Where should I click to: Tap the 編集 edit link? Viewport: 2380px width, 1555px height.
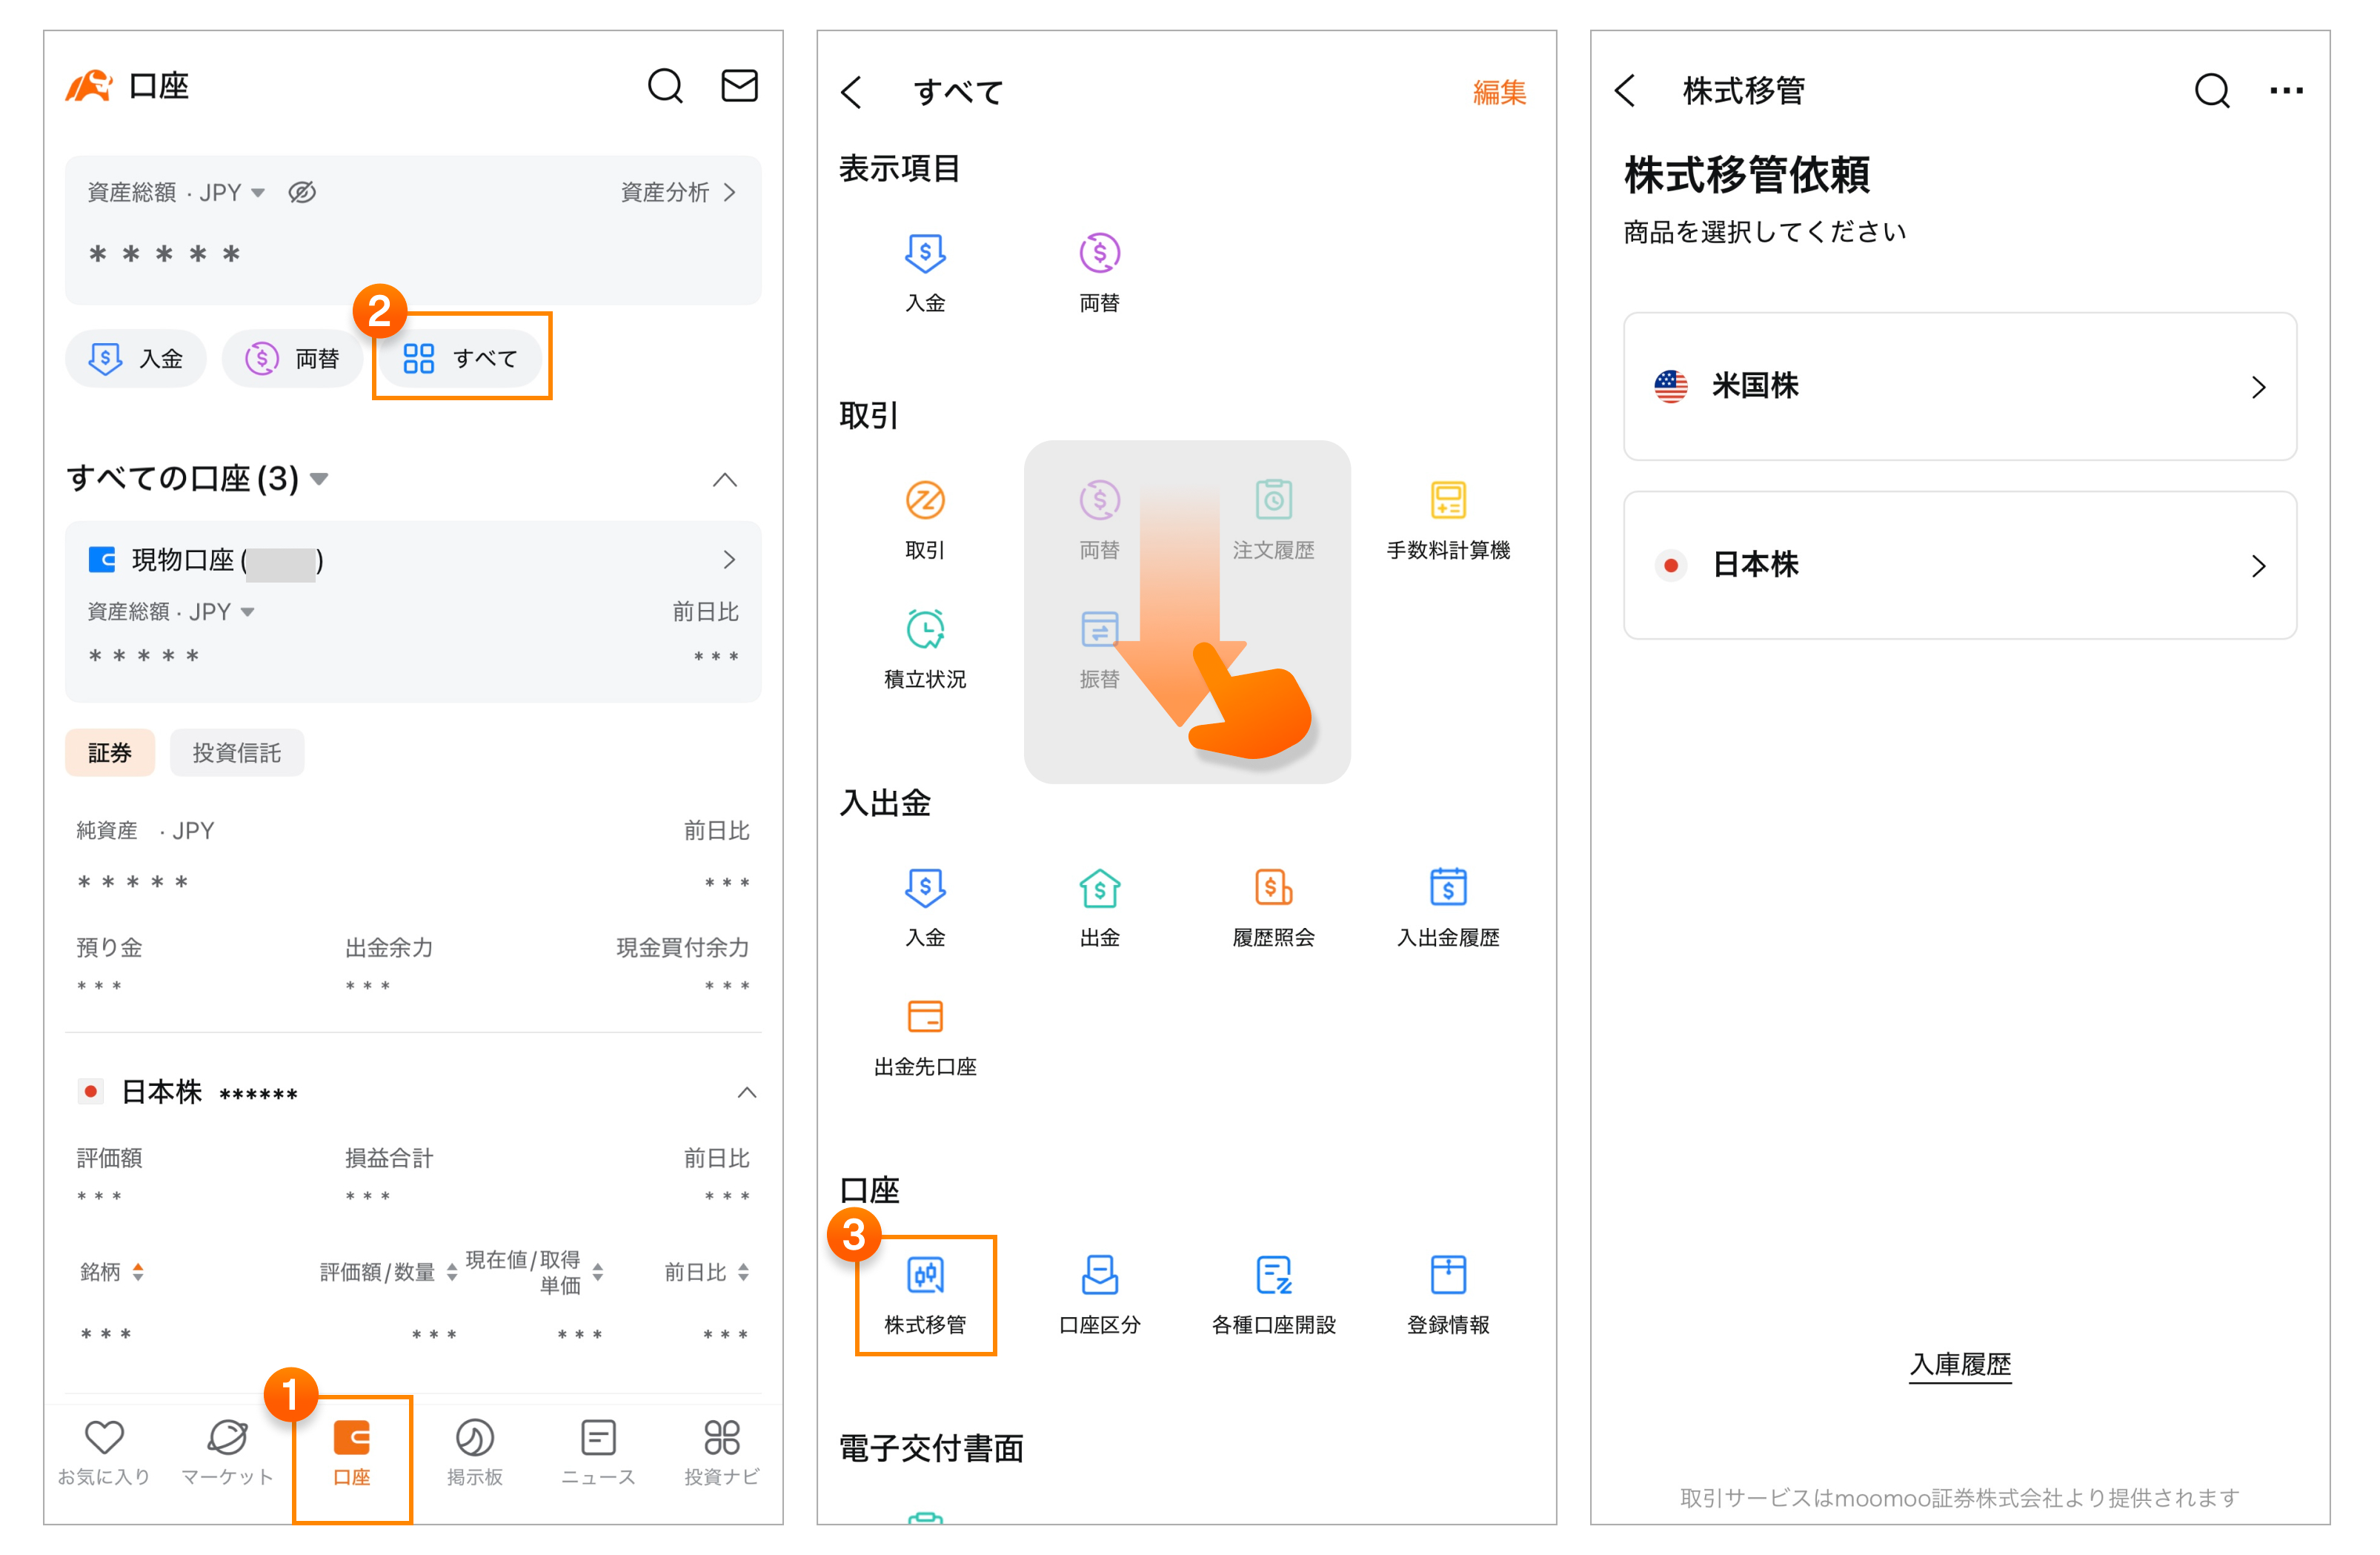(1498, 92)
